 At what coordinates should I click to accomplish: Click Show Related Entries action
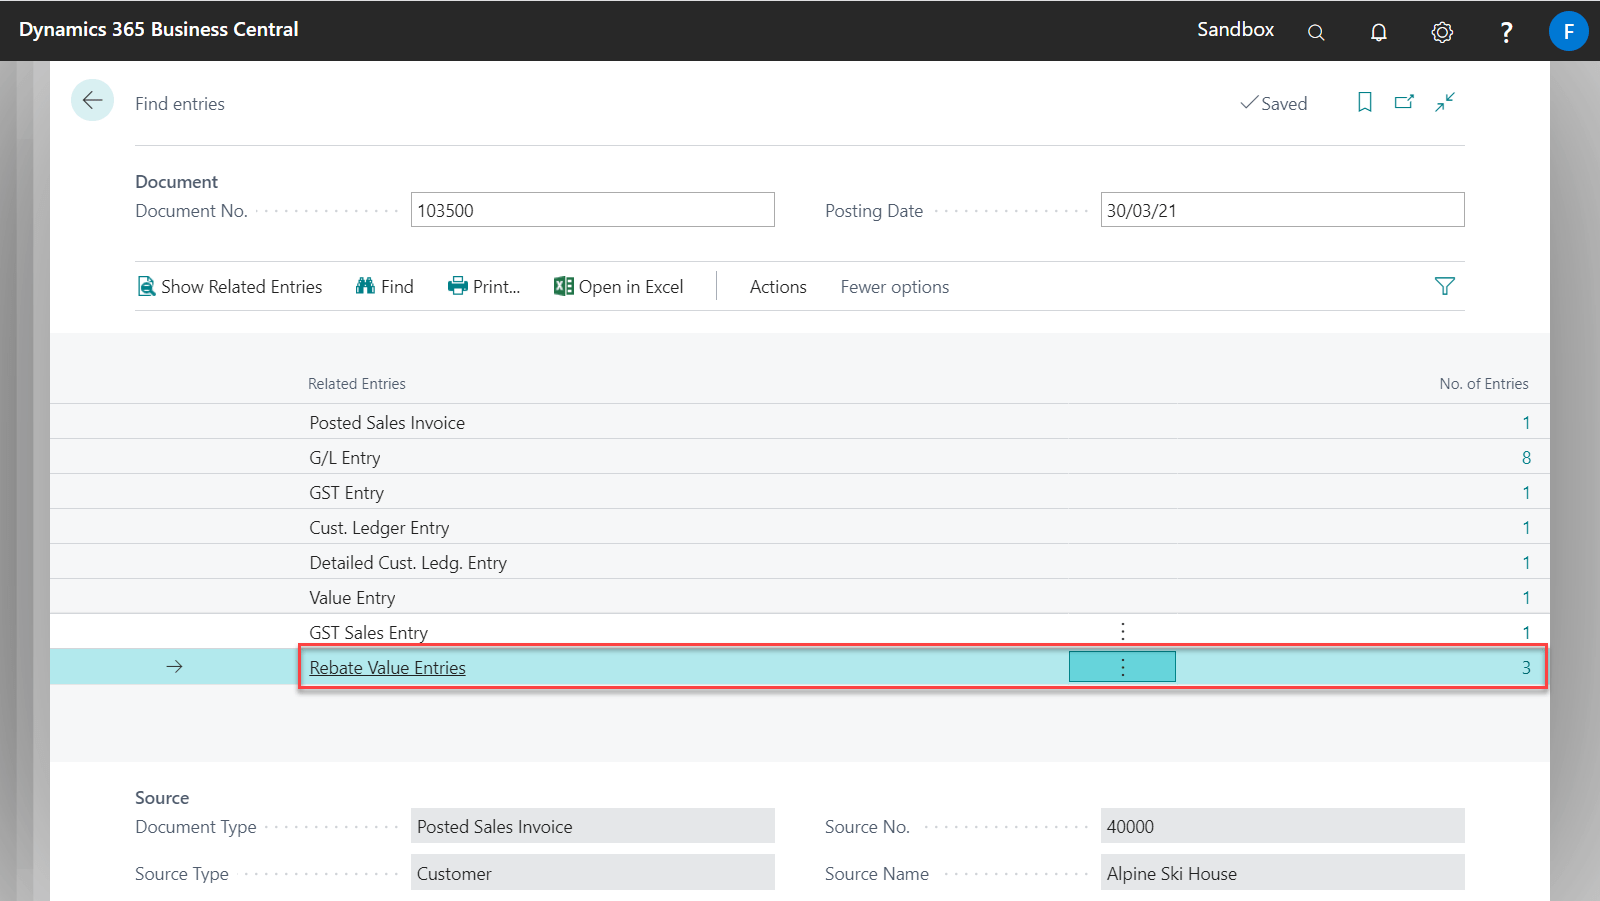230,287
